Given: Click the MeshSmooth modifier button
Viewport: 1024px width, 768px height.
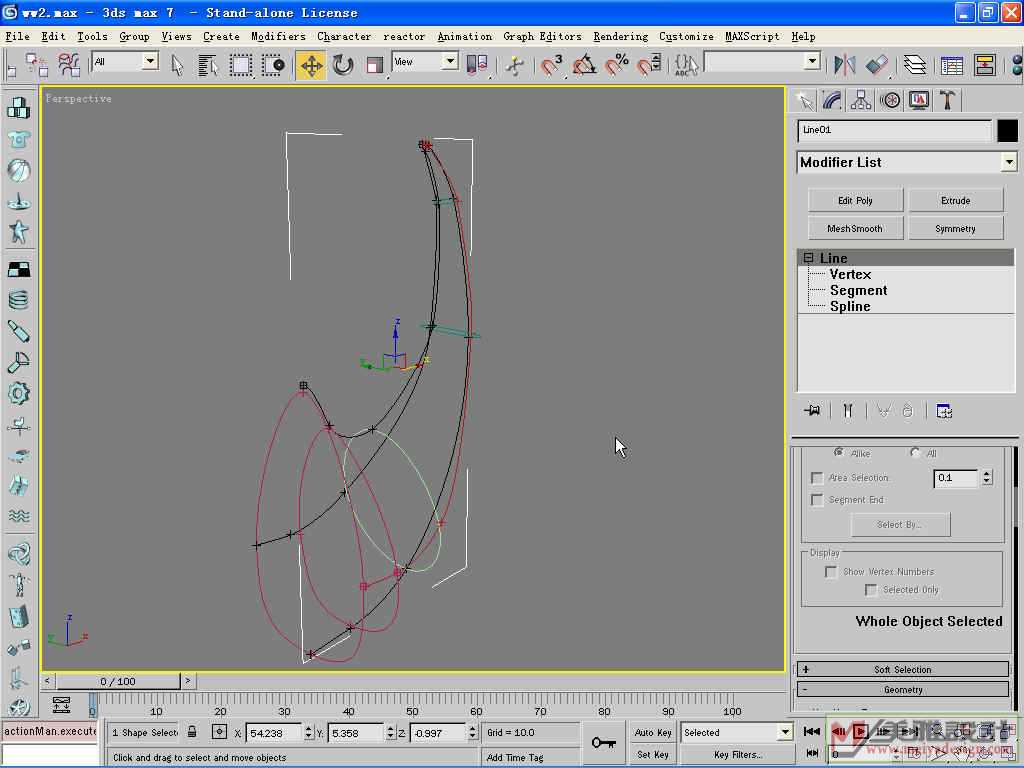Looking at the screenshot, I should (855, 229).
